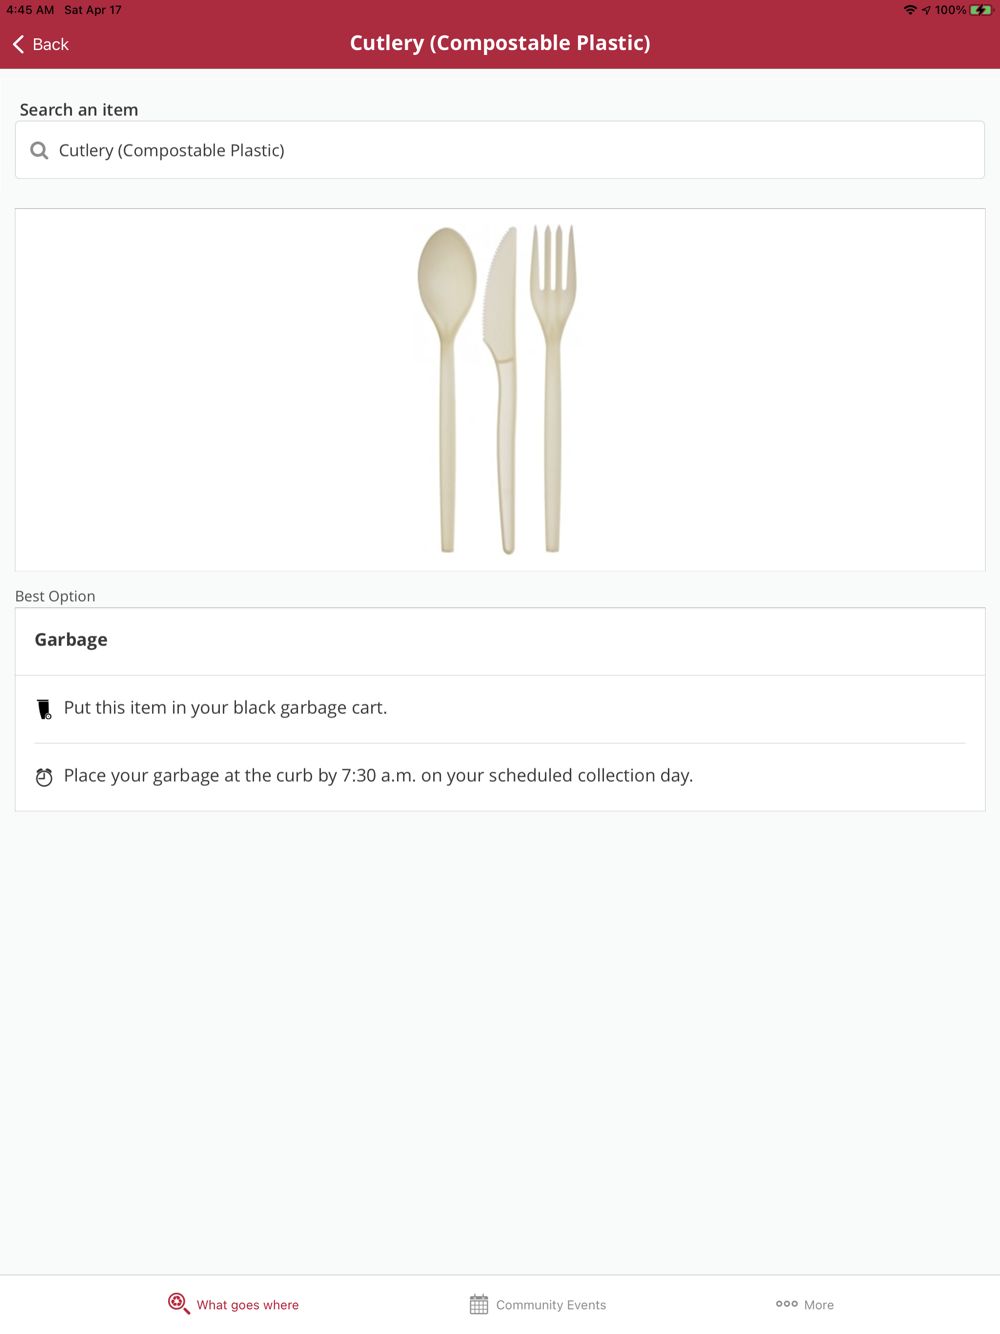Screen dimensions: 1000x1334
Task: Click the Community Events calendar icon
Action: tap(479, 1304)
